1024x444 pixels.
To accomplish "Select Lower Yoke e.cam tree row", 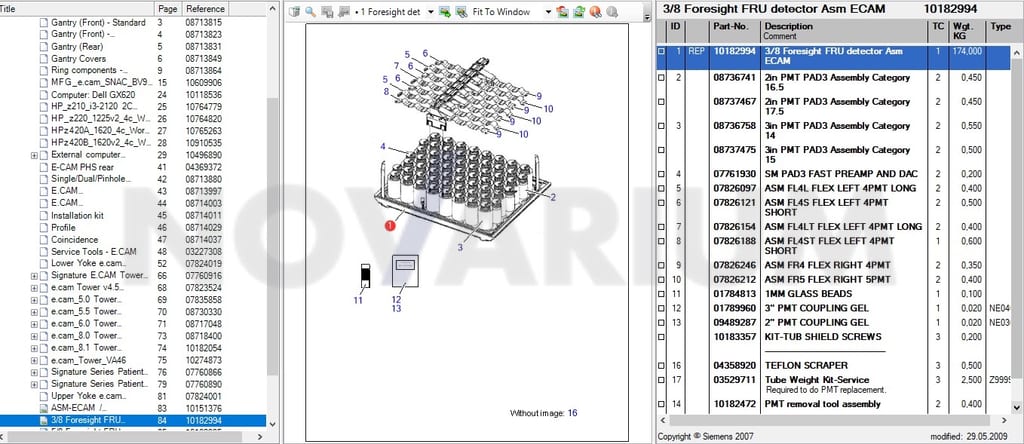I will coord(133,264).
